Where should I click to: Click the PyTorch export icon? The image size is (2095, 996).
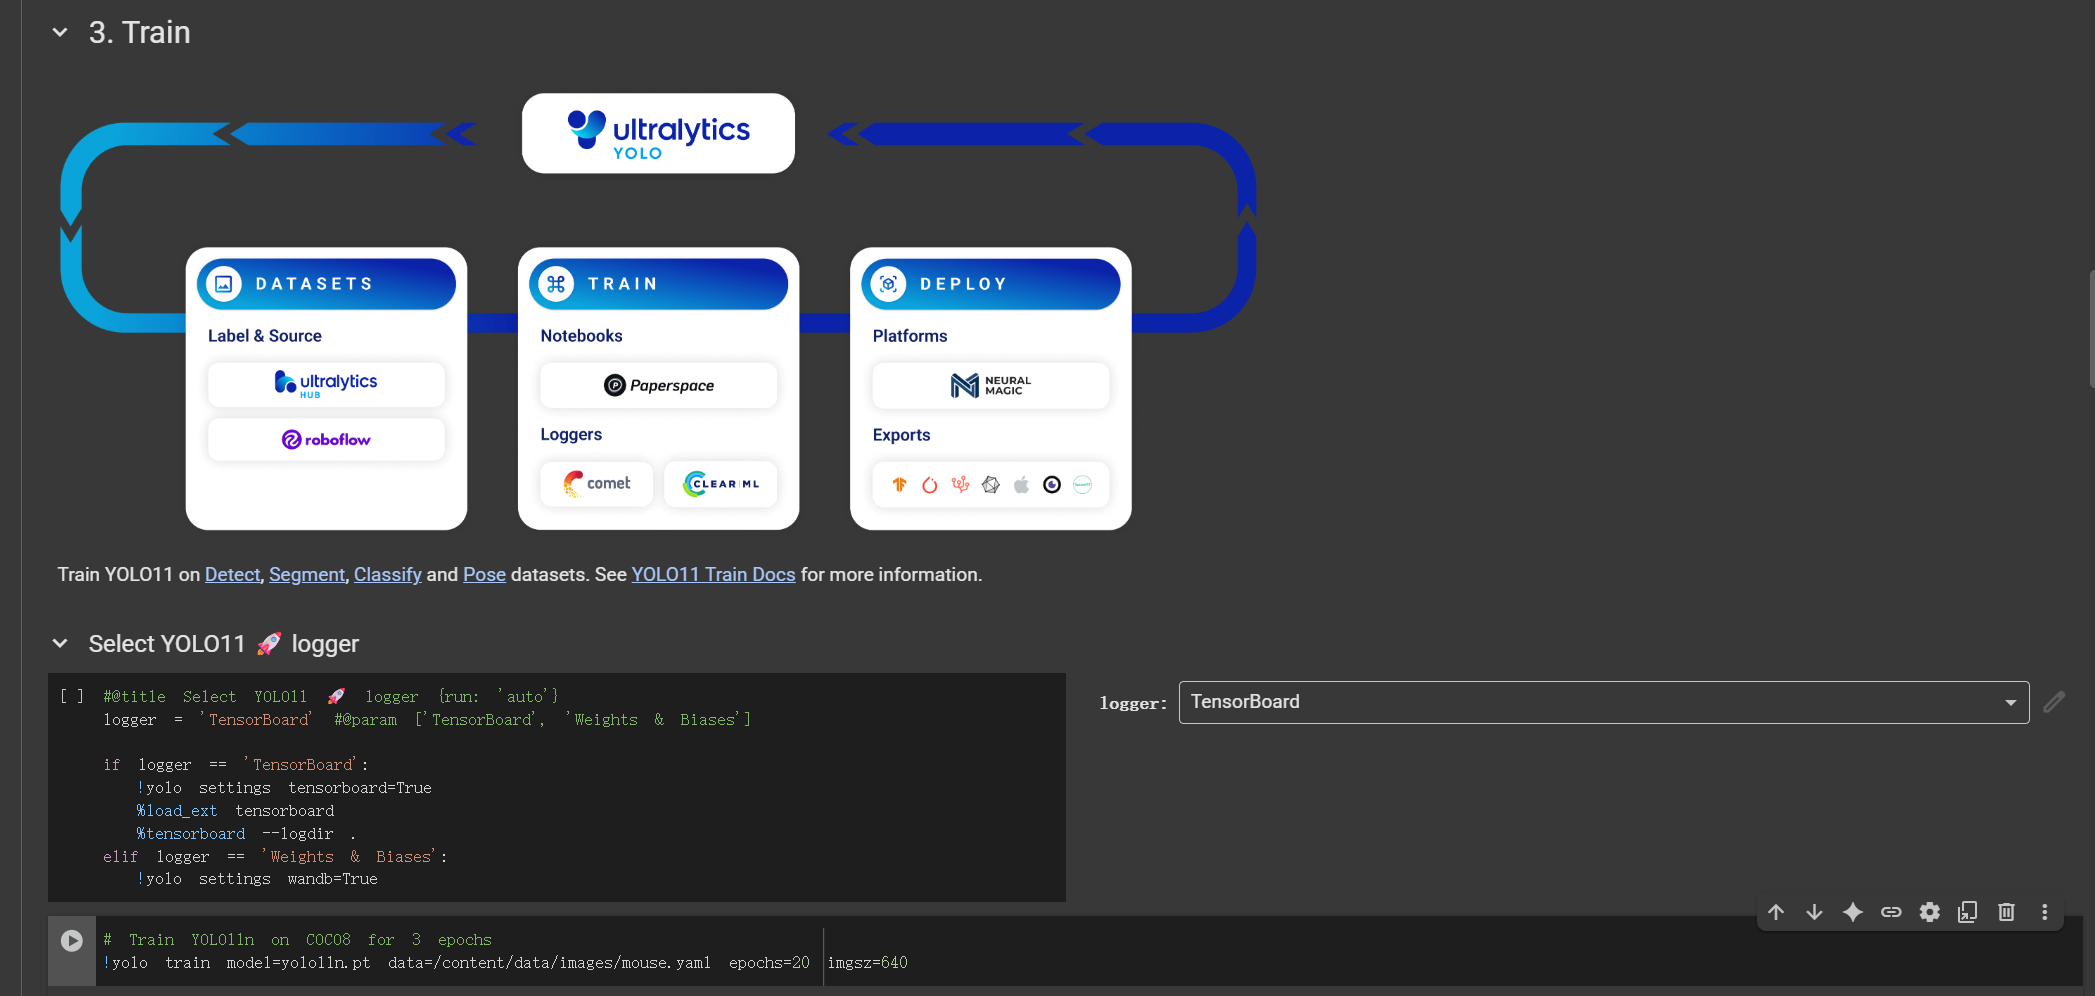coord(930,485)
